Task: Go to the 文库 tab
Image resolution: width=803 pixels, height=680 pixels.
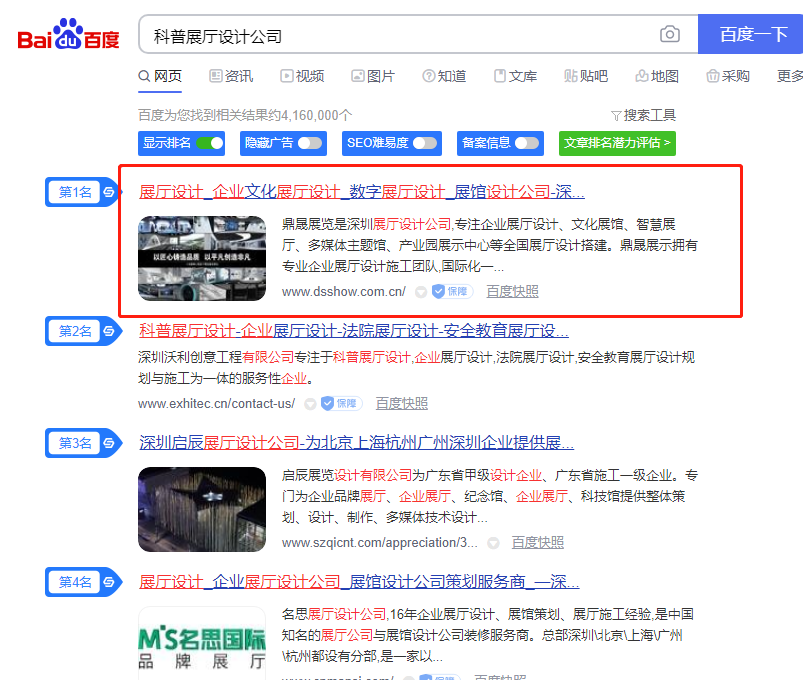Action: 515,76
